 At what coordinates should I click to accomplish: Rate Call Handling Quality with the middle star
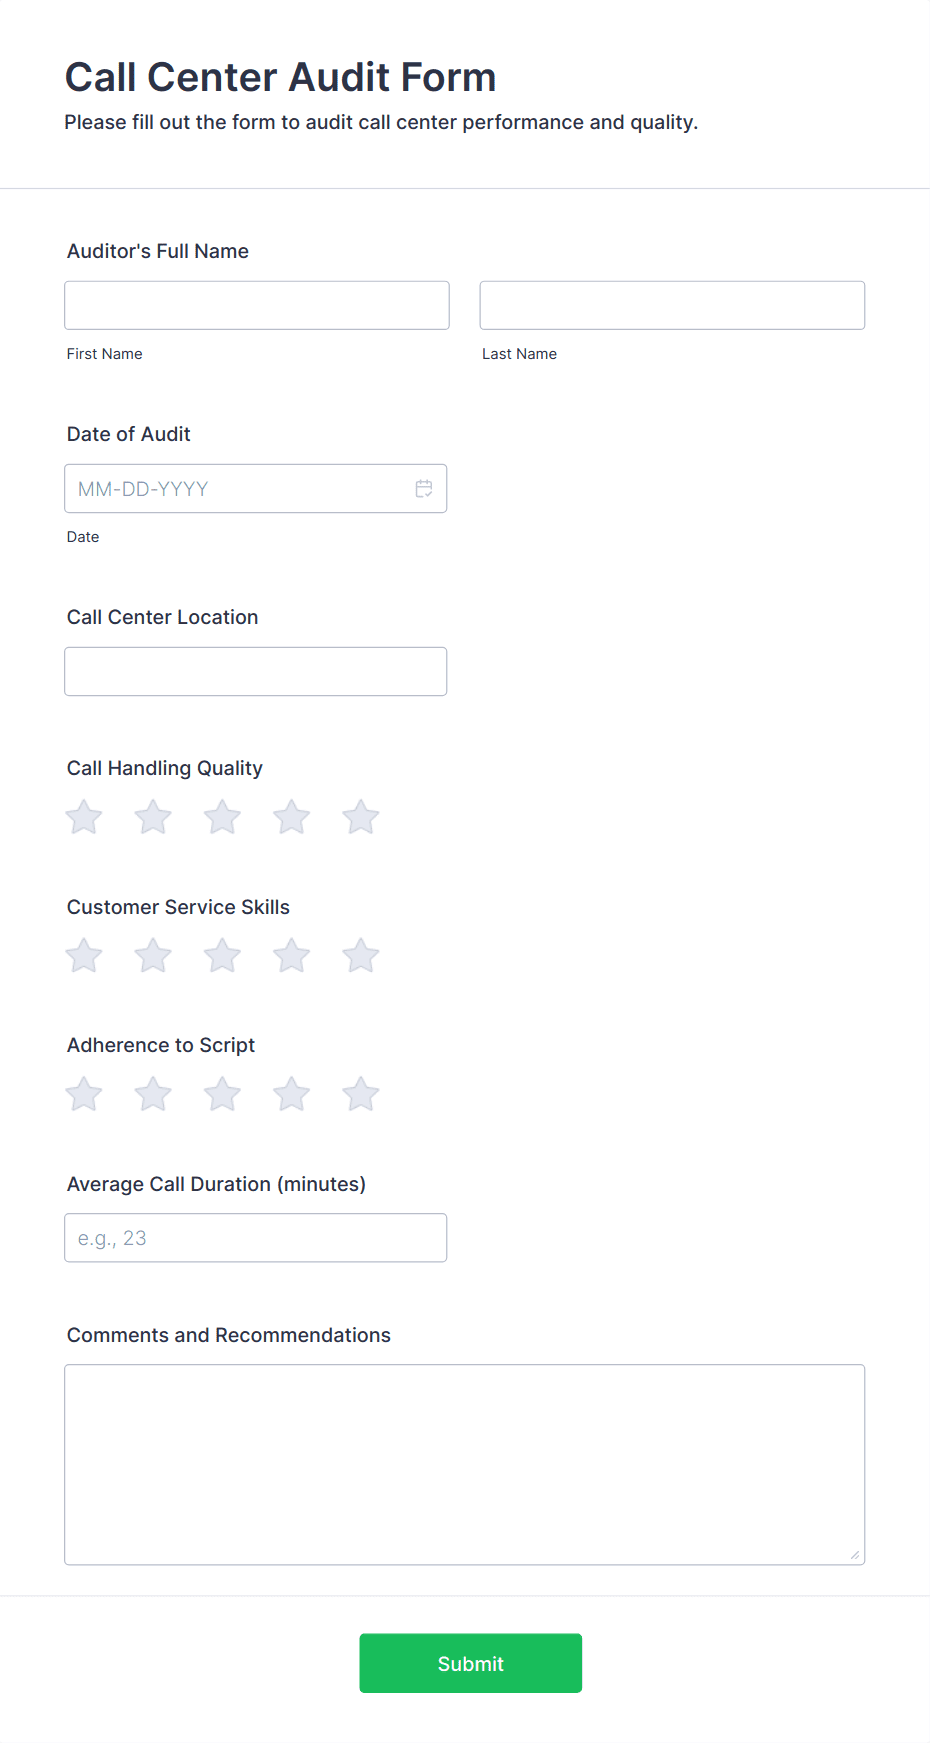pyautogui.click(x=222, y=816)
